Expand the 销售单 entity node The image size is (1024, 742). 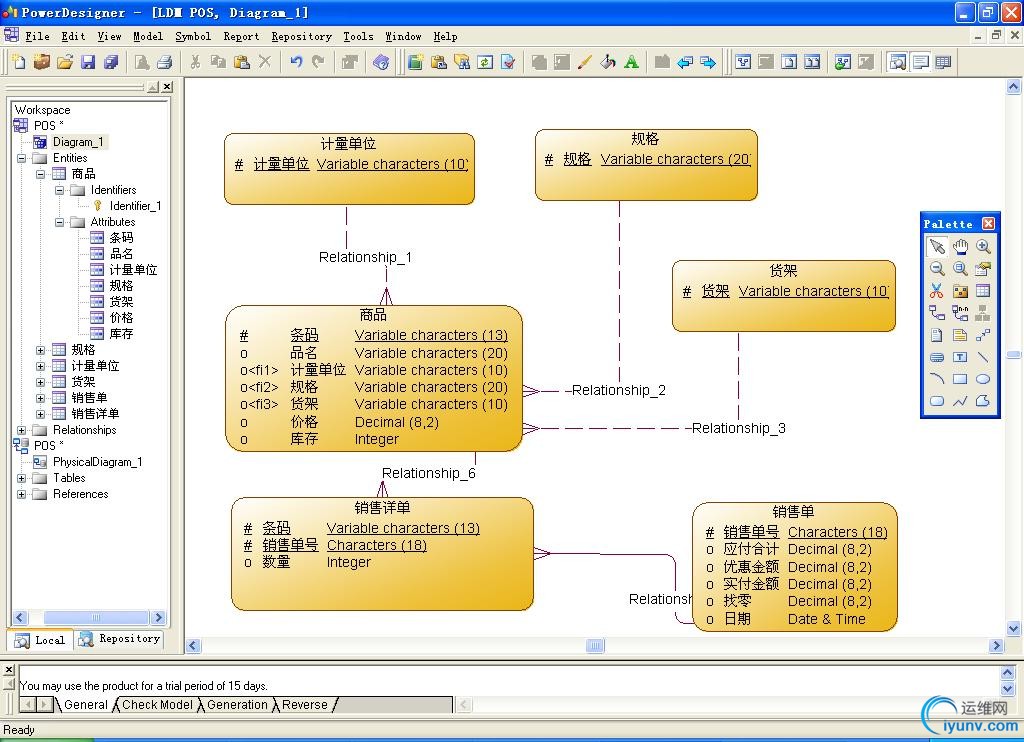click(x=40, y=398)
